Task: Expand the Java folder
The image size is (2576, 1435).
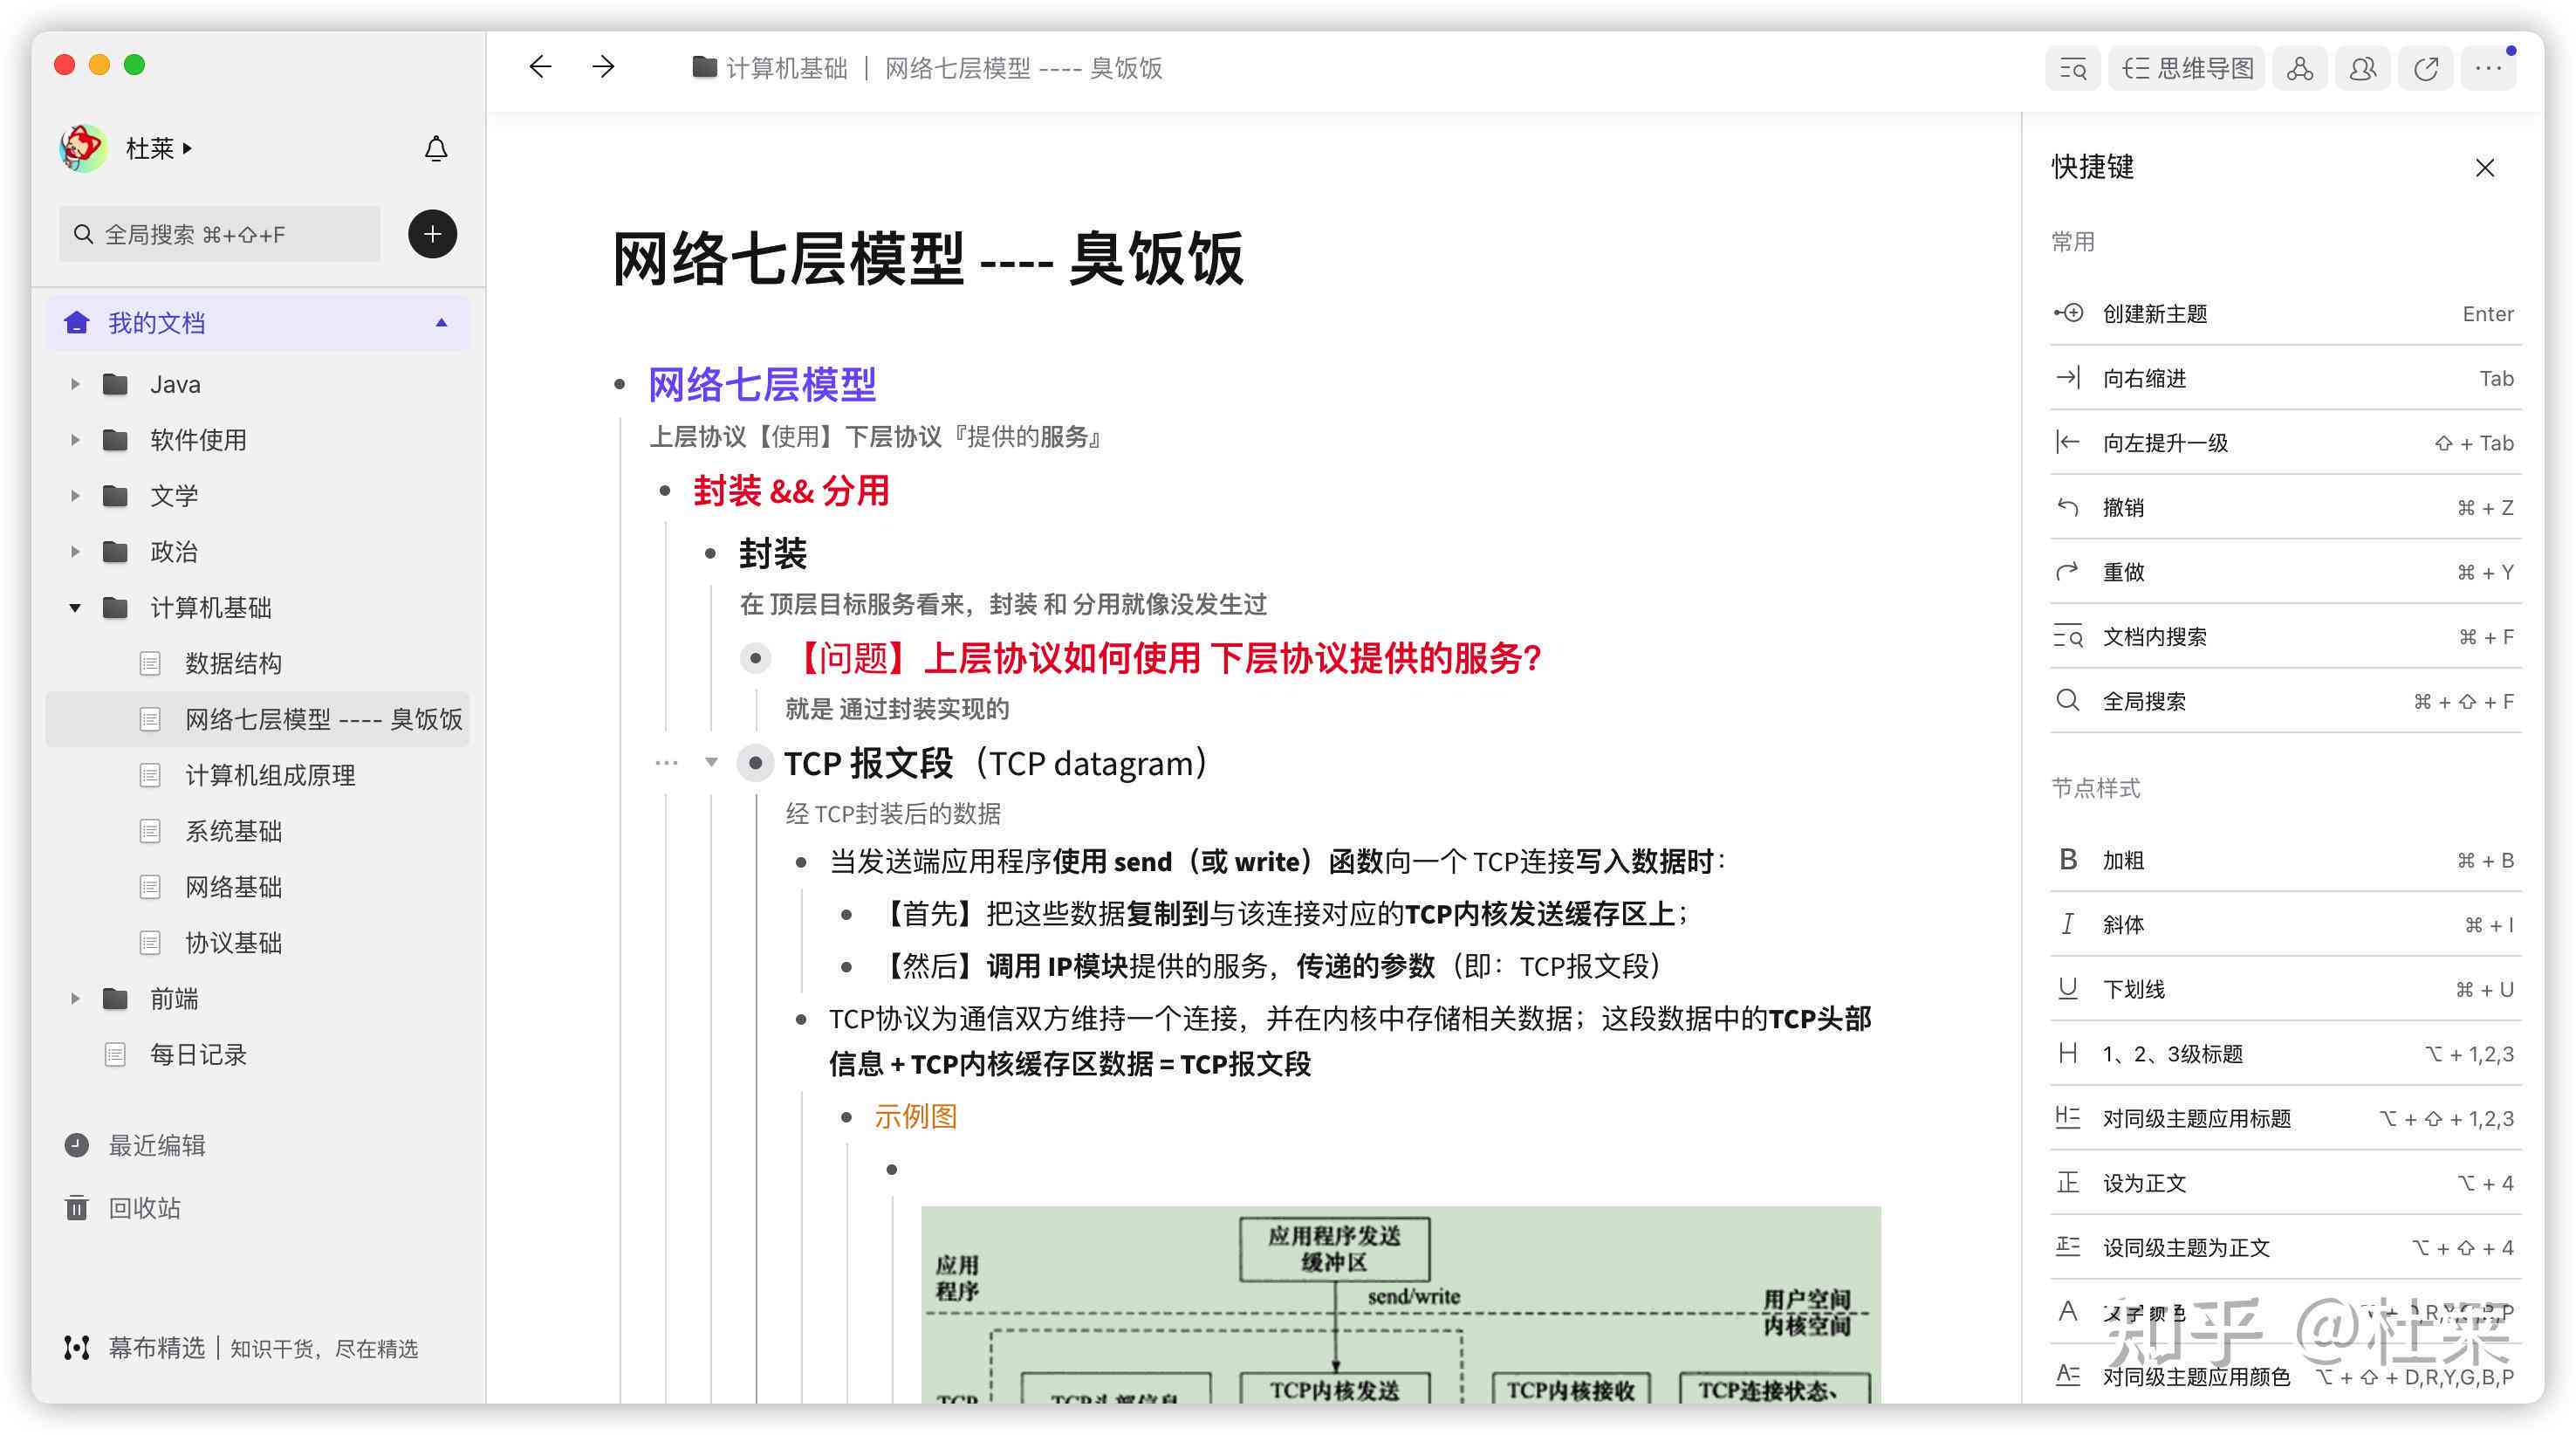Action: [75, 384]
